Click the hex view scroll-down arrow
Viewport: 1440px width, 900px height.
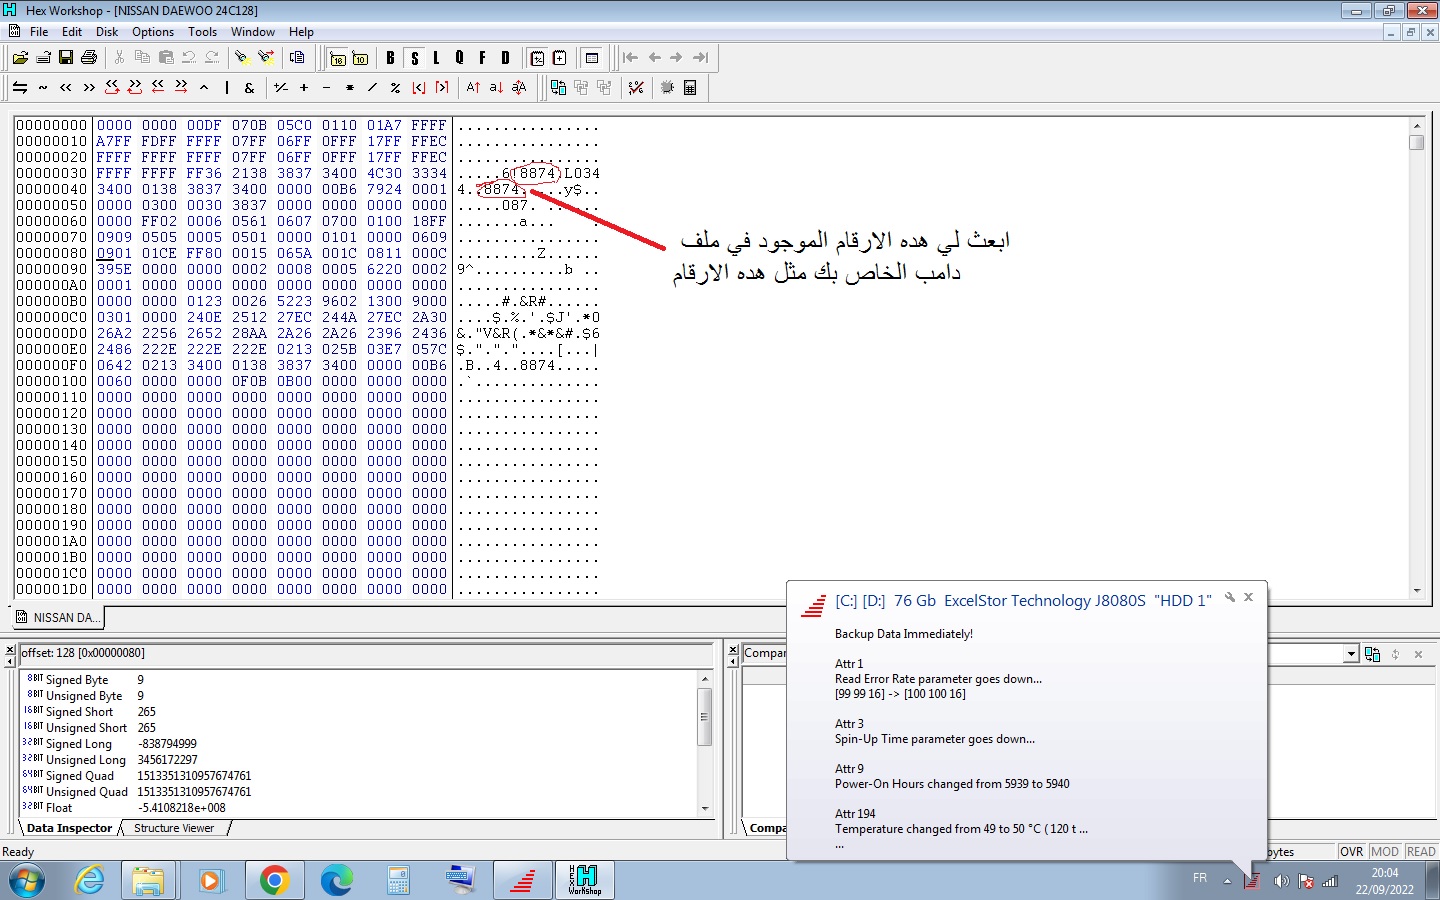[x=1416, y=590]
